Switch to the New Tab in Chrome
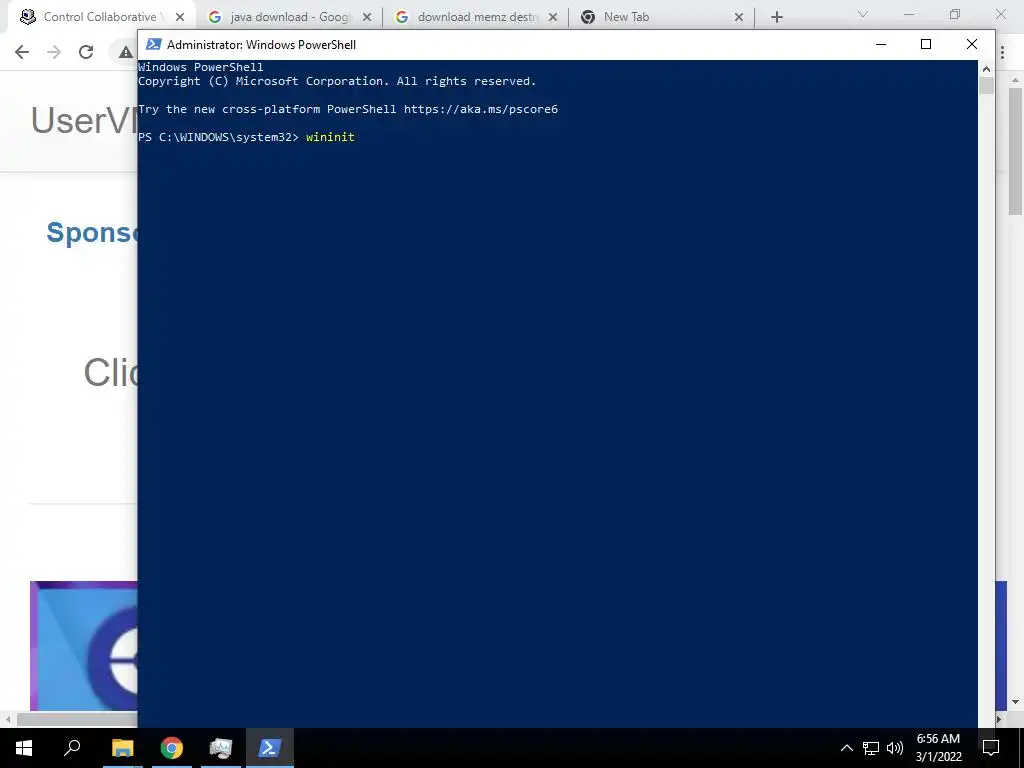This screenshot has height=768, width=1024. click(x=662, y=17)
